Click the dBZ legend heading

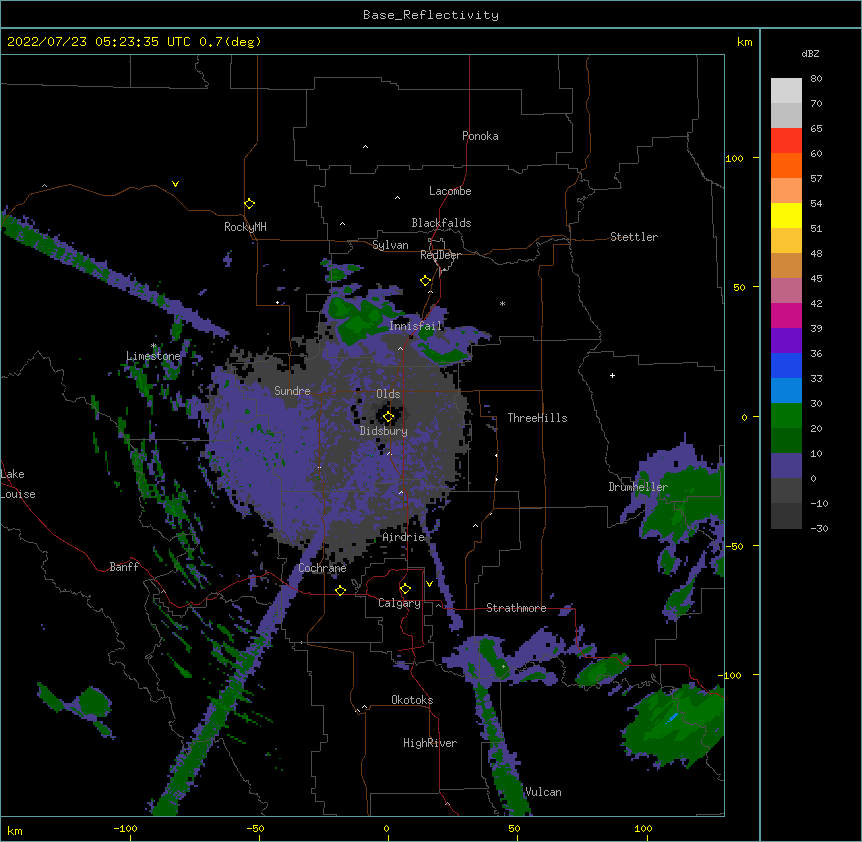point(810,54)
